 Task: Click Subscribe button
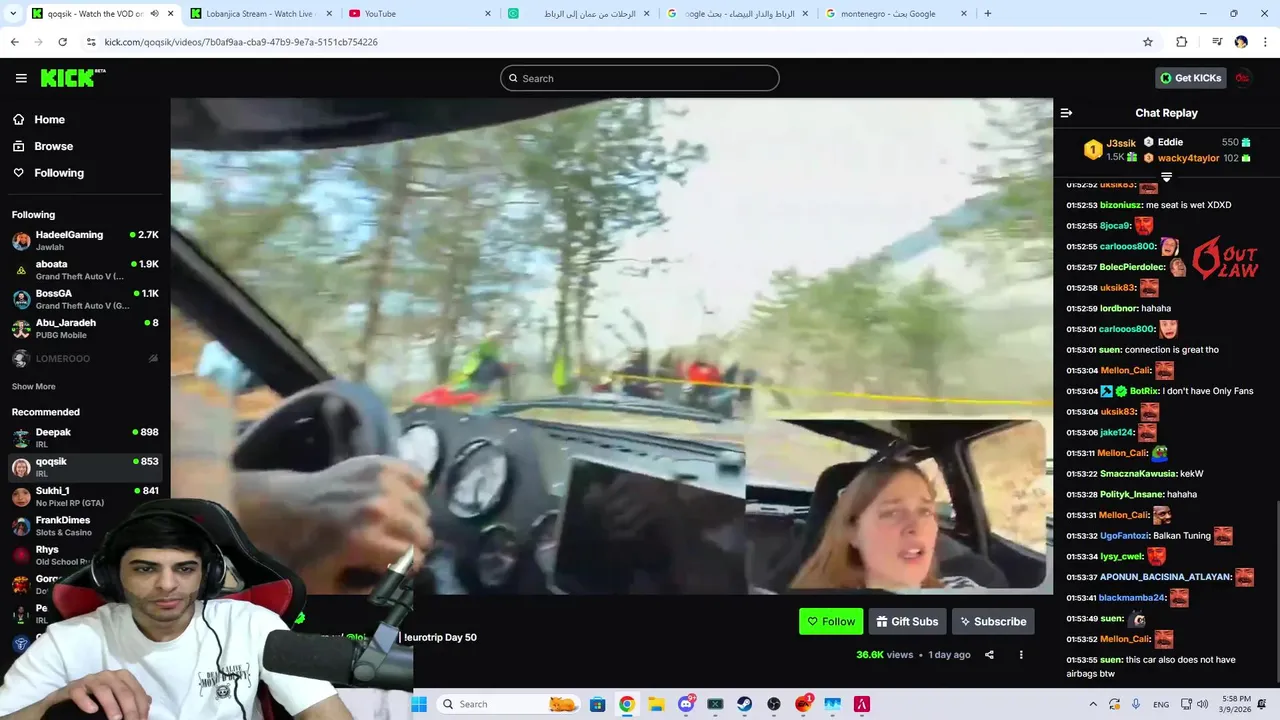coord(993,621)
